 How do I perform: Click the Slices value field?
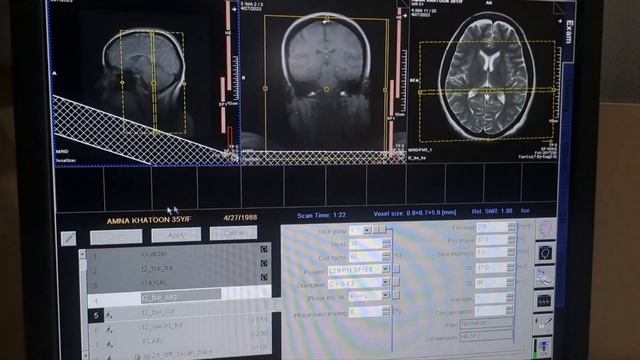[x=366, y=244]
